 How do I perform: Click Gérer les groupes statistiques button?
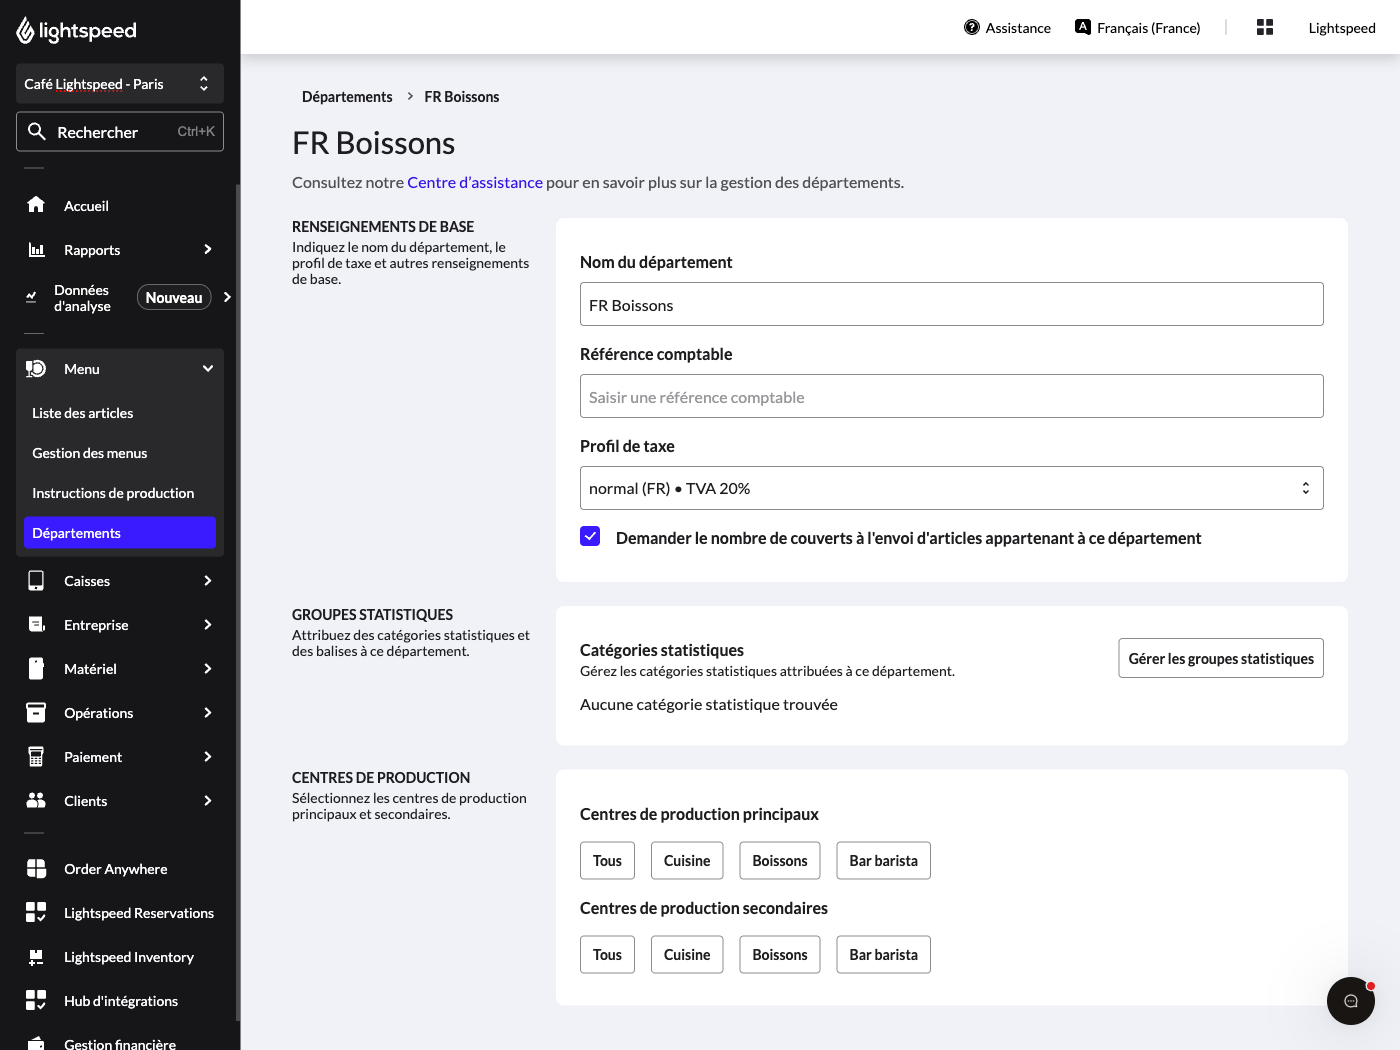coord(1221,658)
